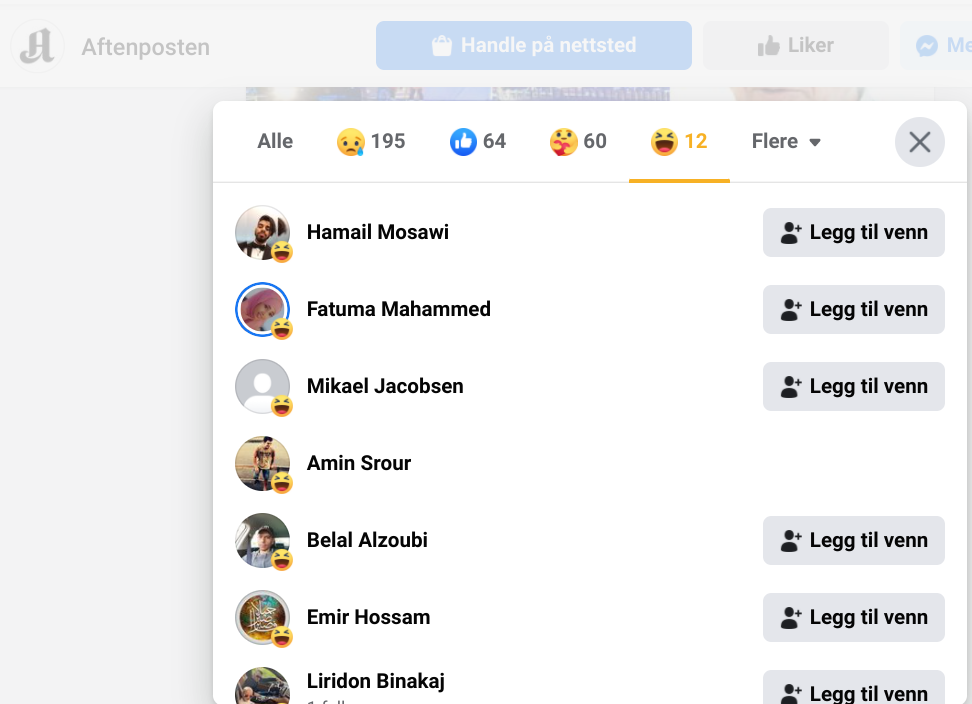Click Mikael Jacobsen's default avatar

point(262,386)
